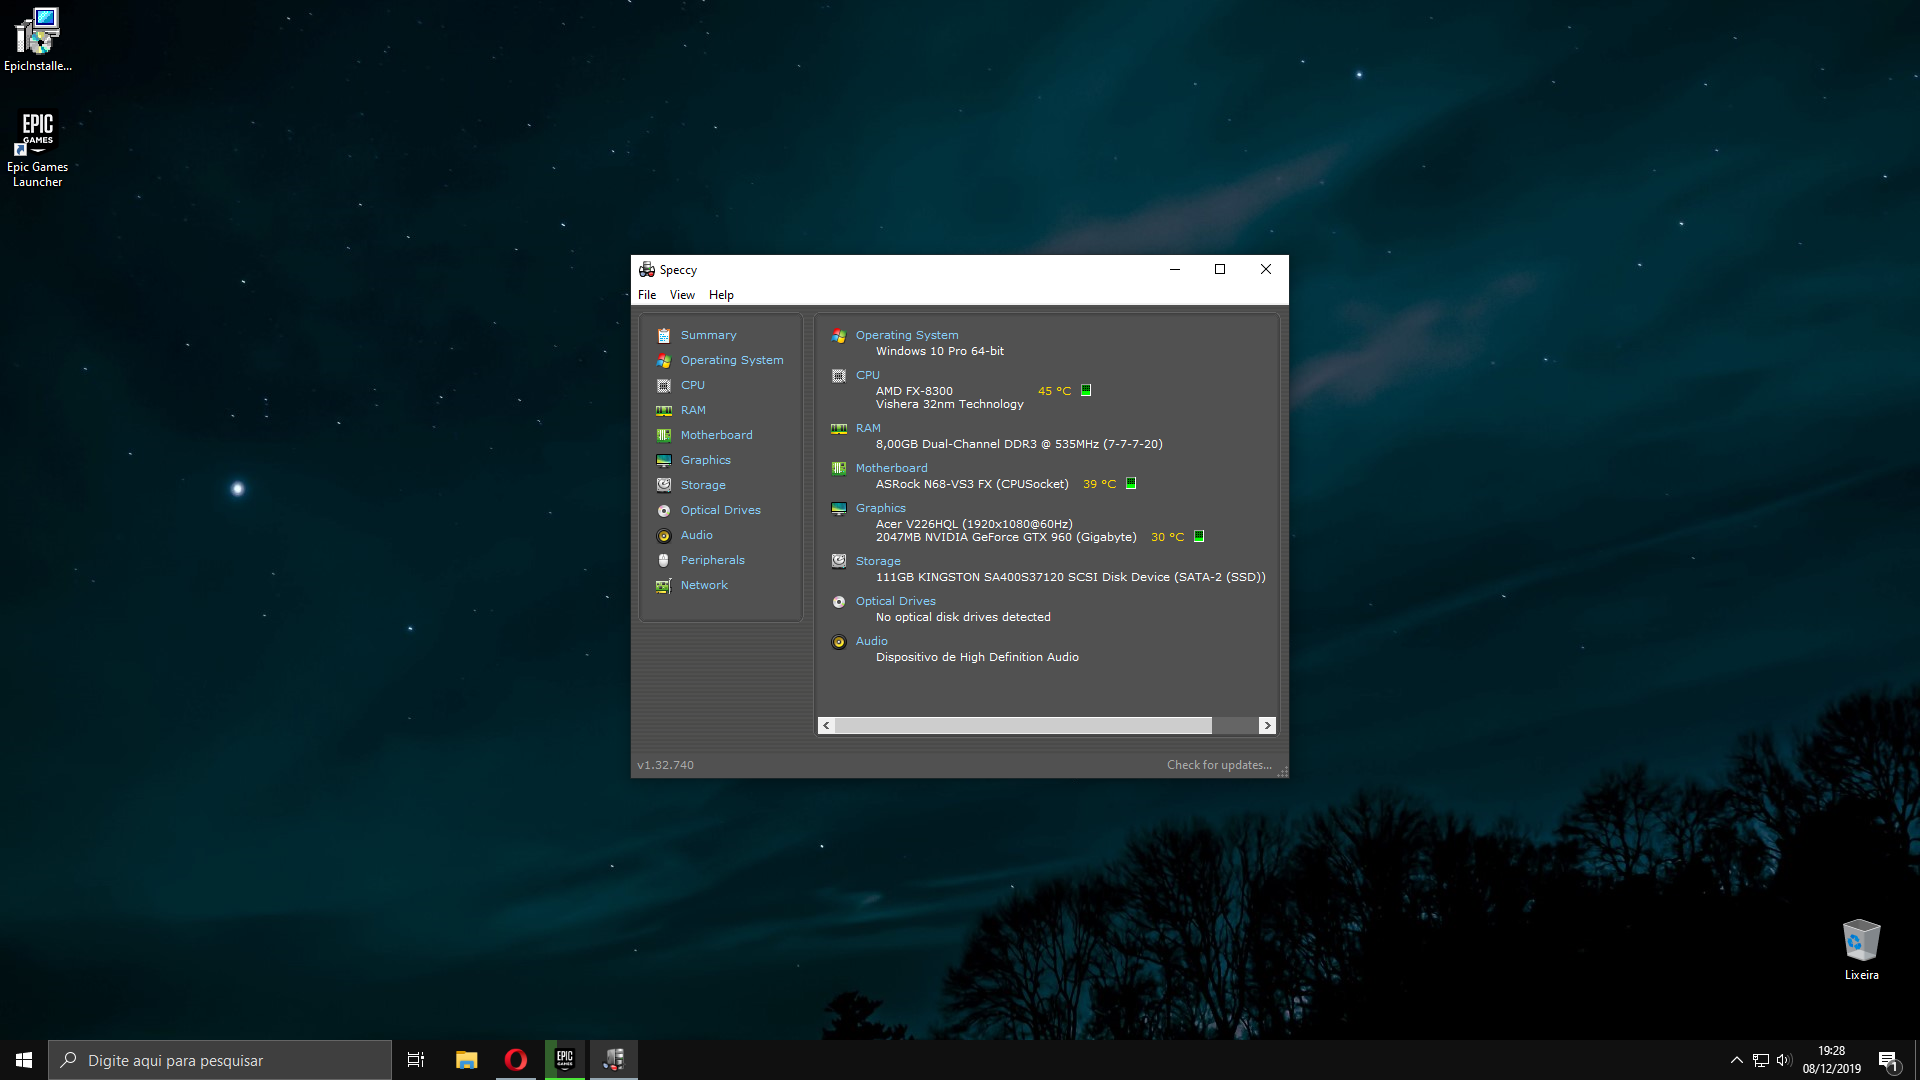Select Summary in the sidebar

click(x=708, y=336)
